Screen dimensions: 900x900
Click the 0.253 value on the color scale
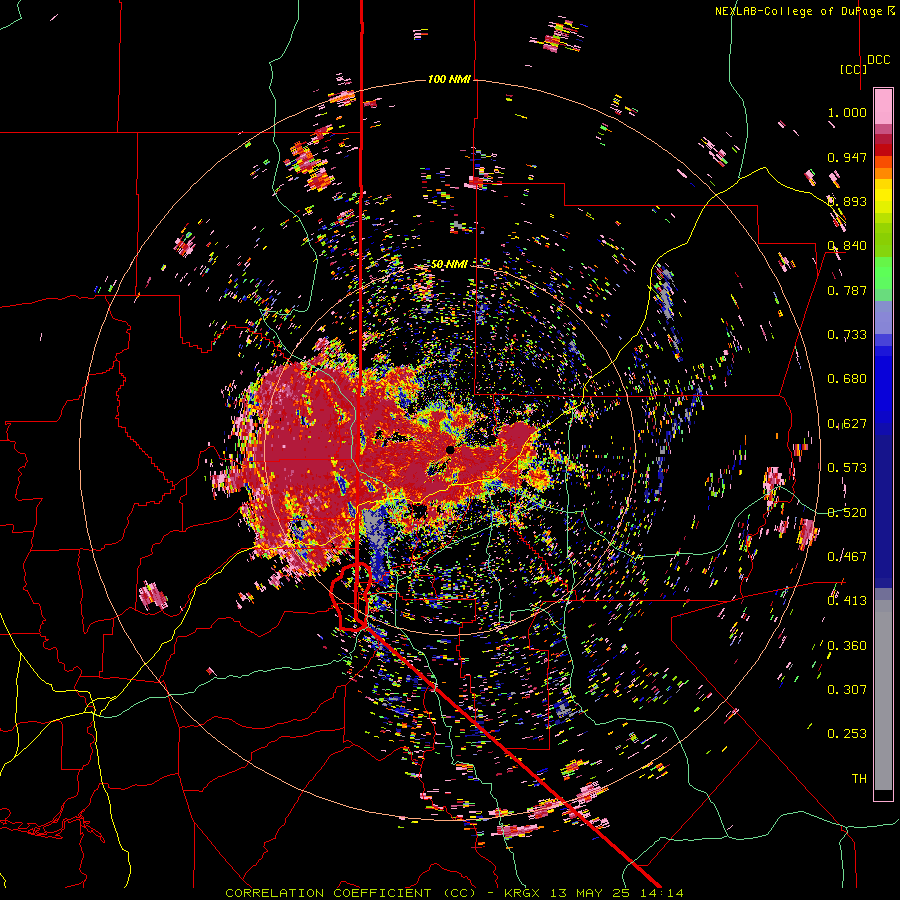(x=847, y=734)
